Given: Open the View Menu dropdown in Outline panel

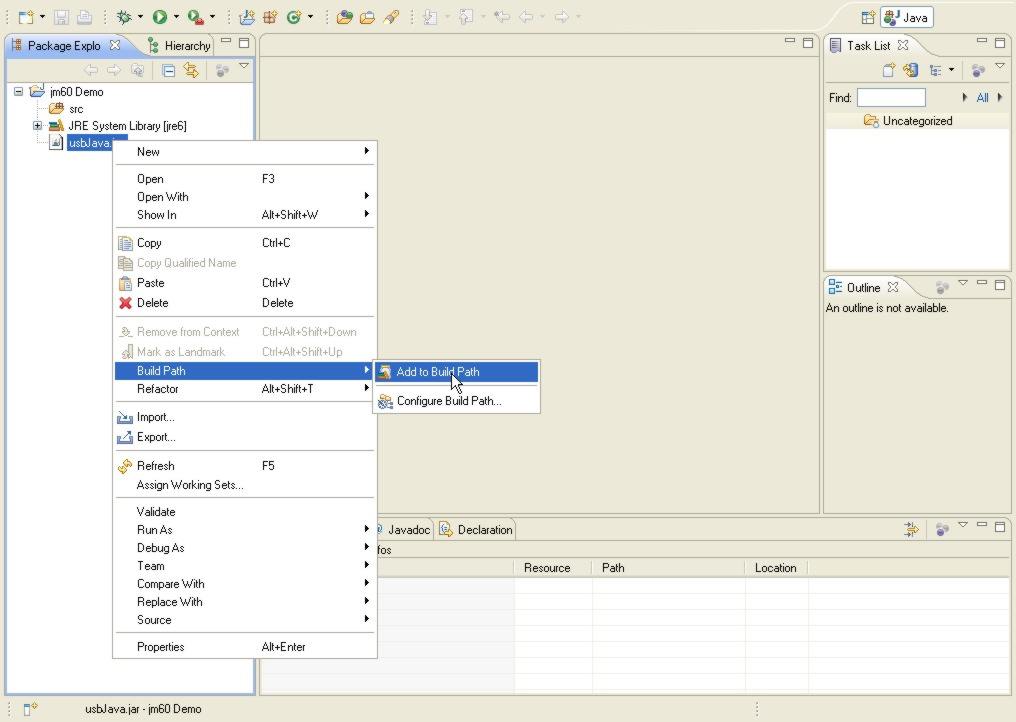Looking at the screenshot, I should [x=963, y=287].
